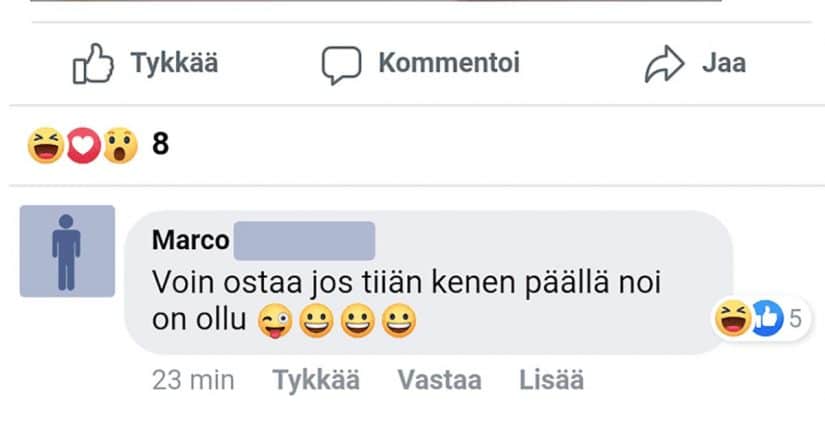This screenshot has width=825, height=432.
Task: Click the Tykkää post button label
Action: point(174,63)
